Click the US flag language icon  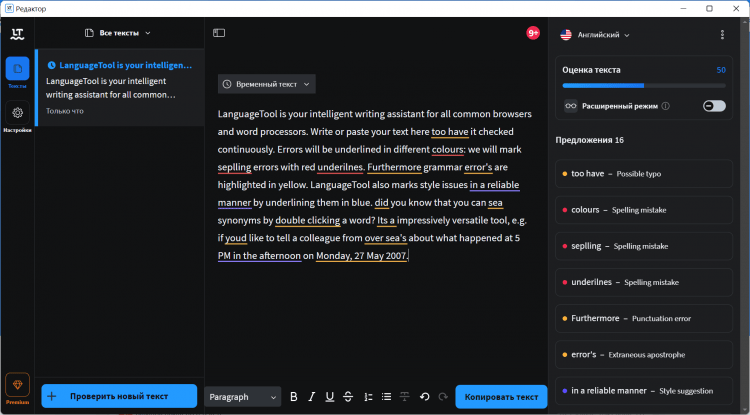(x=566, y=35)
